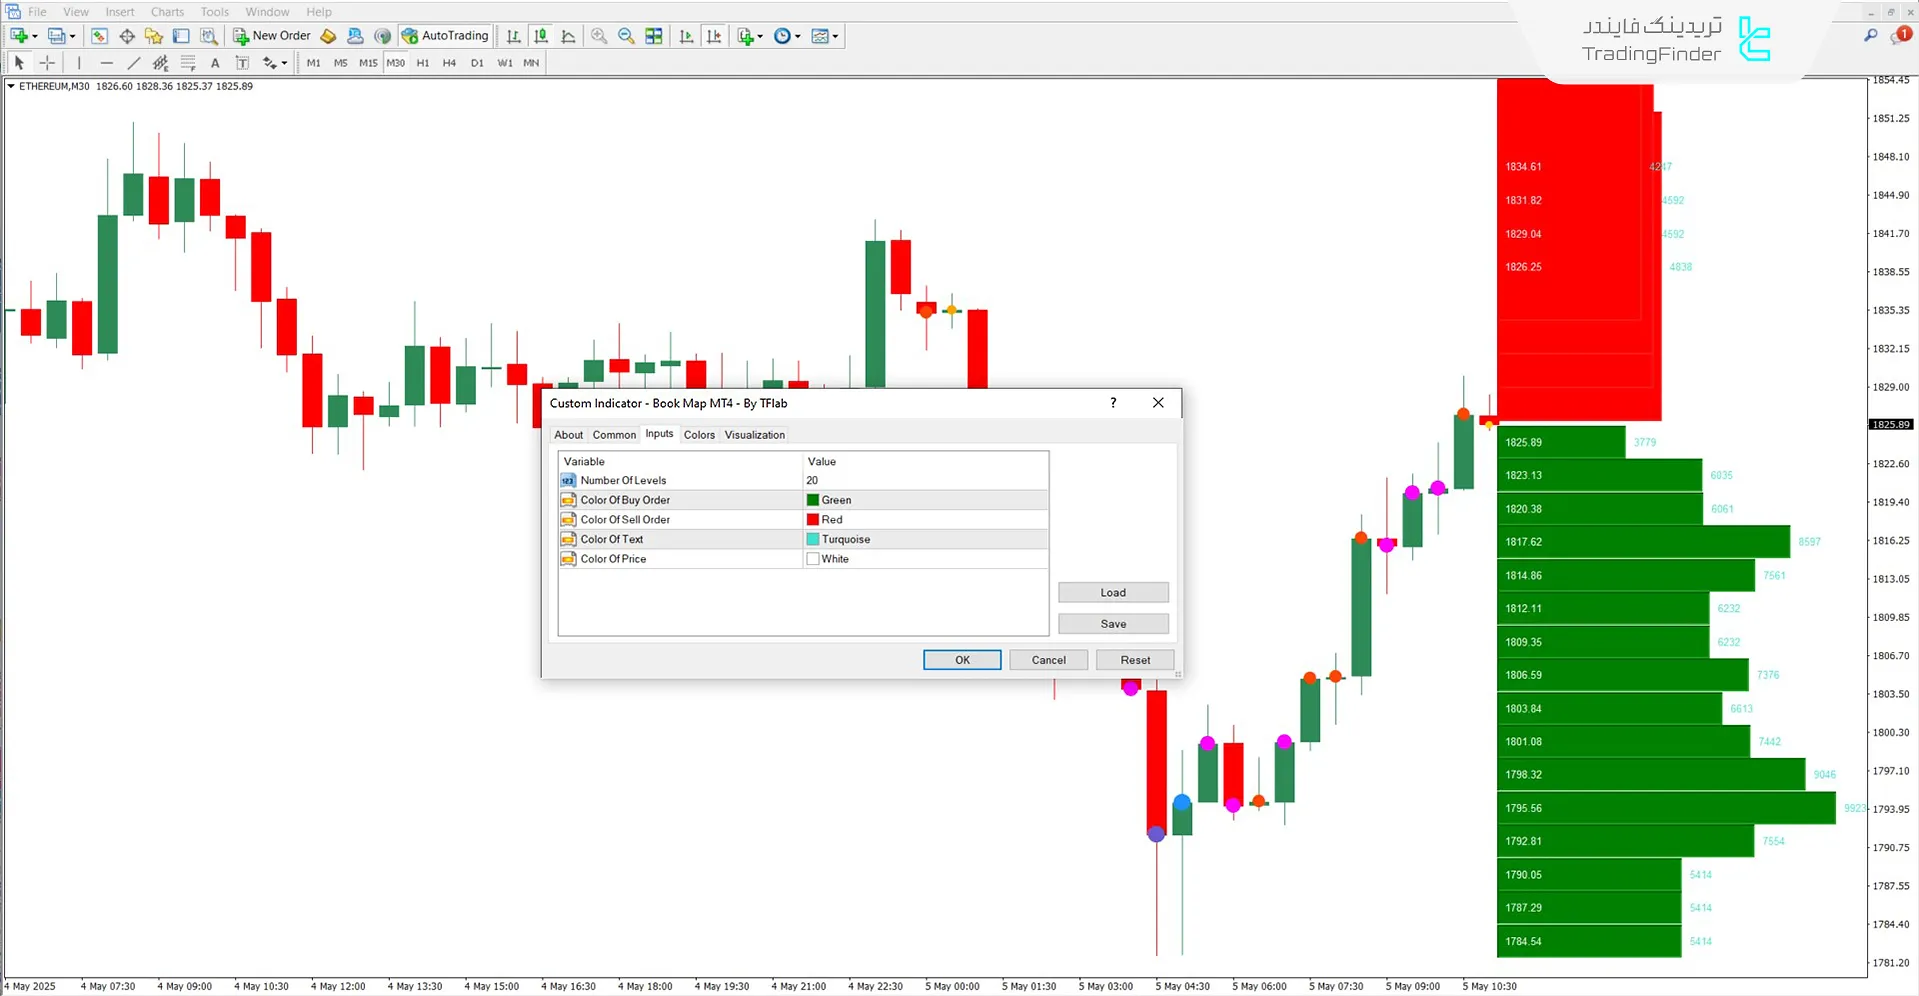Switch to the Colors tab
This screenshot has height=996, width=1919.
(x=699, y=435)
